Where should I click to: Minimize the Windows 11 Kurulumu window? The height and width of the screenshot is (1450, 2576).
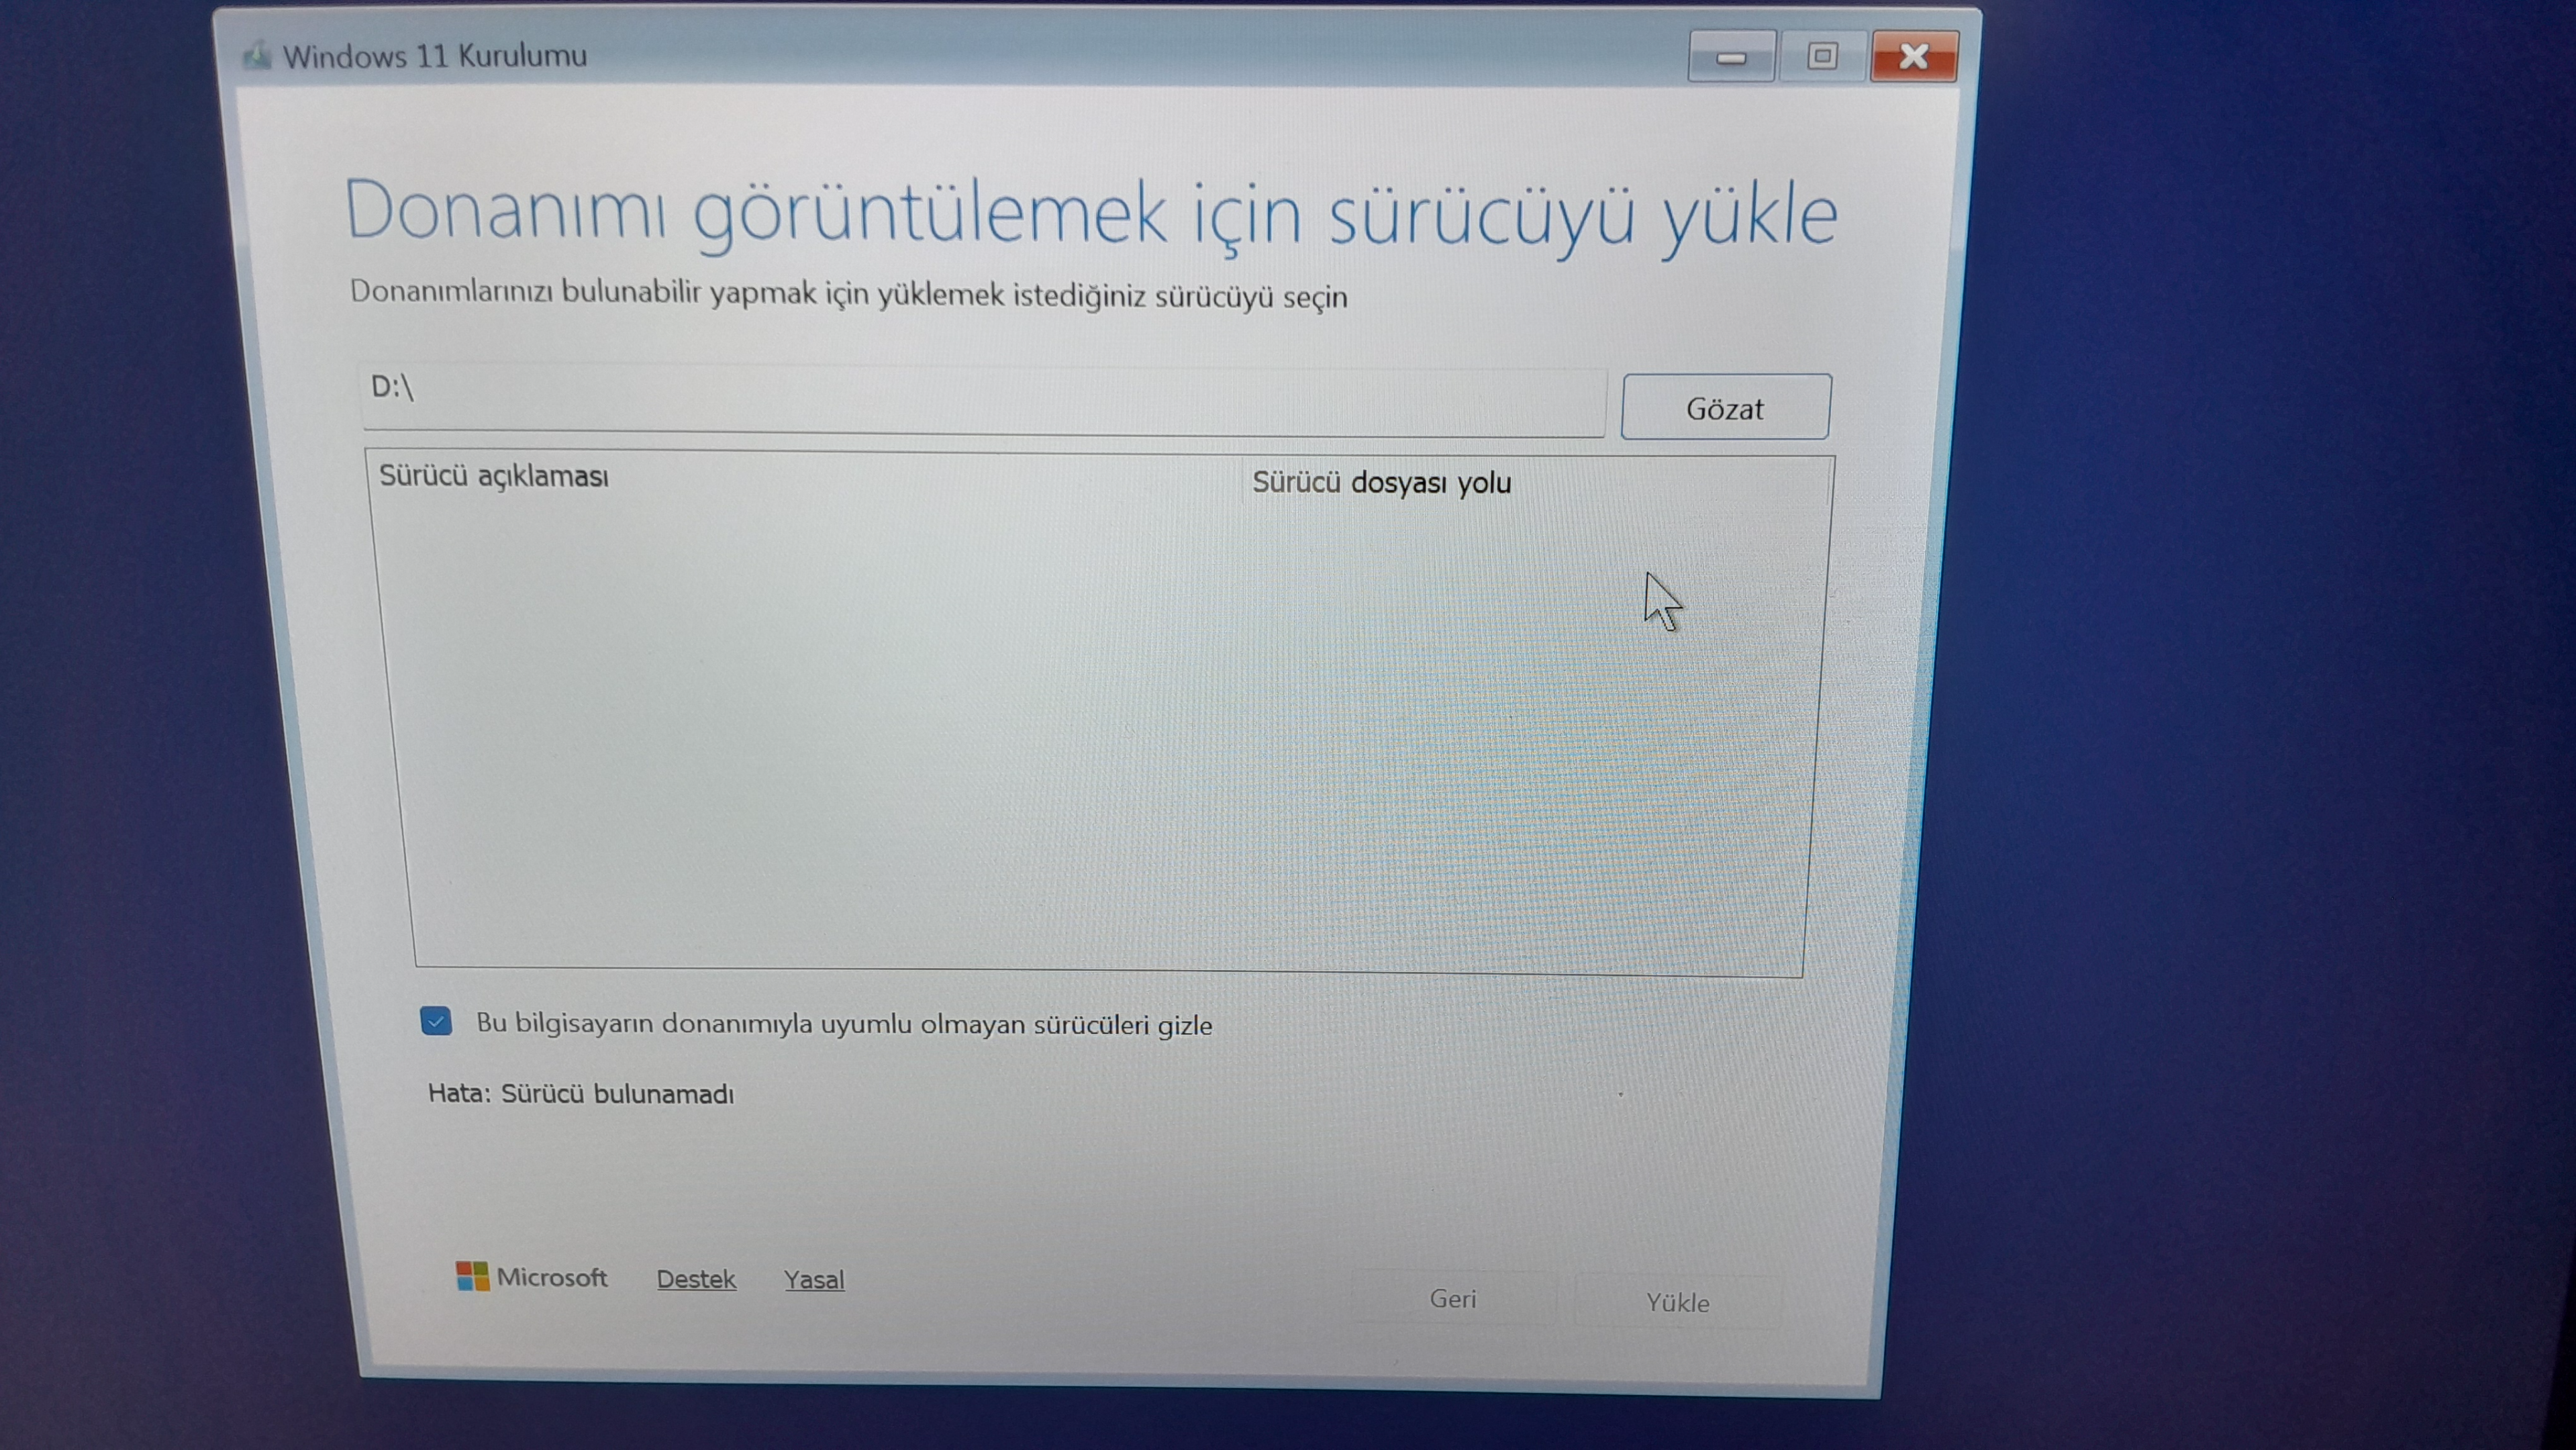point(1731,56)
